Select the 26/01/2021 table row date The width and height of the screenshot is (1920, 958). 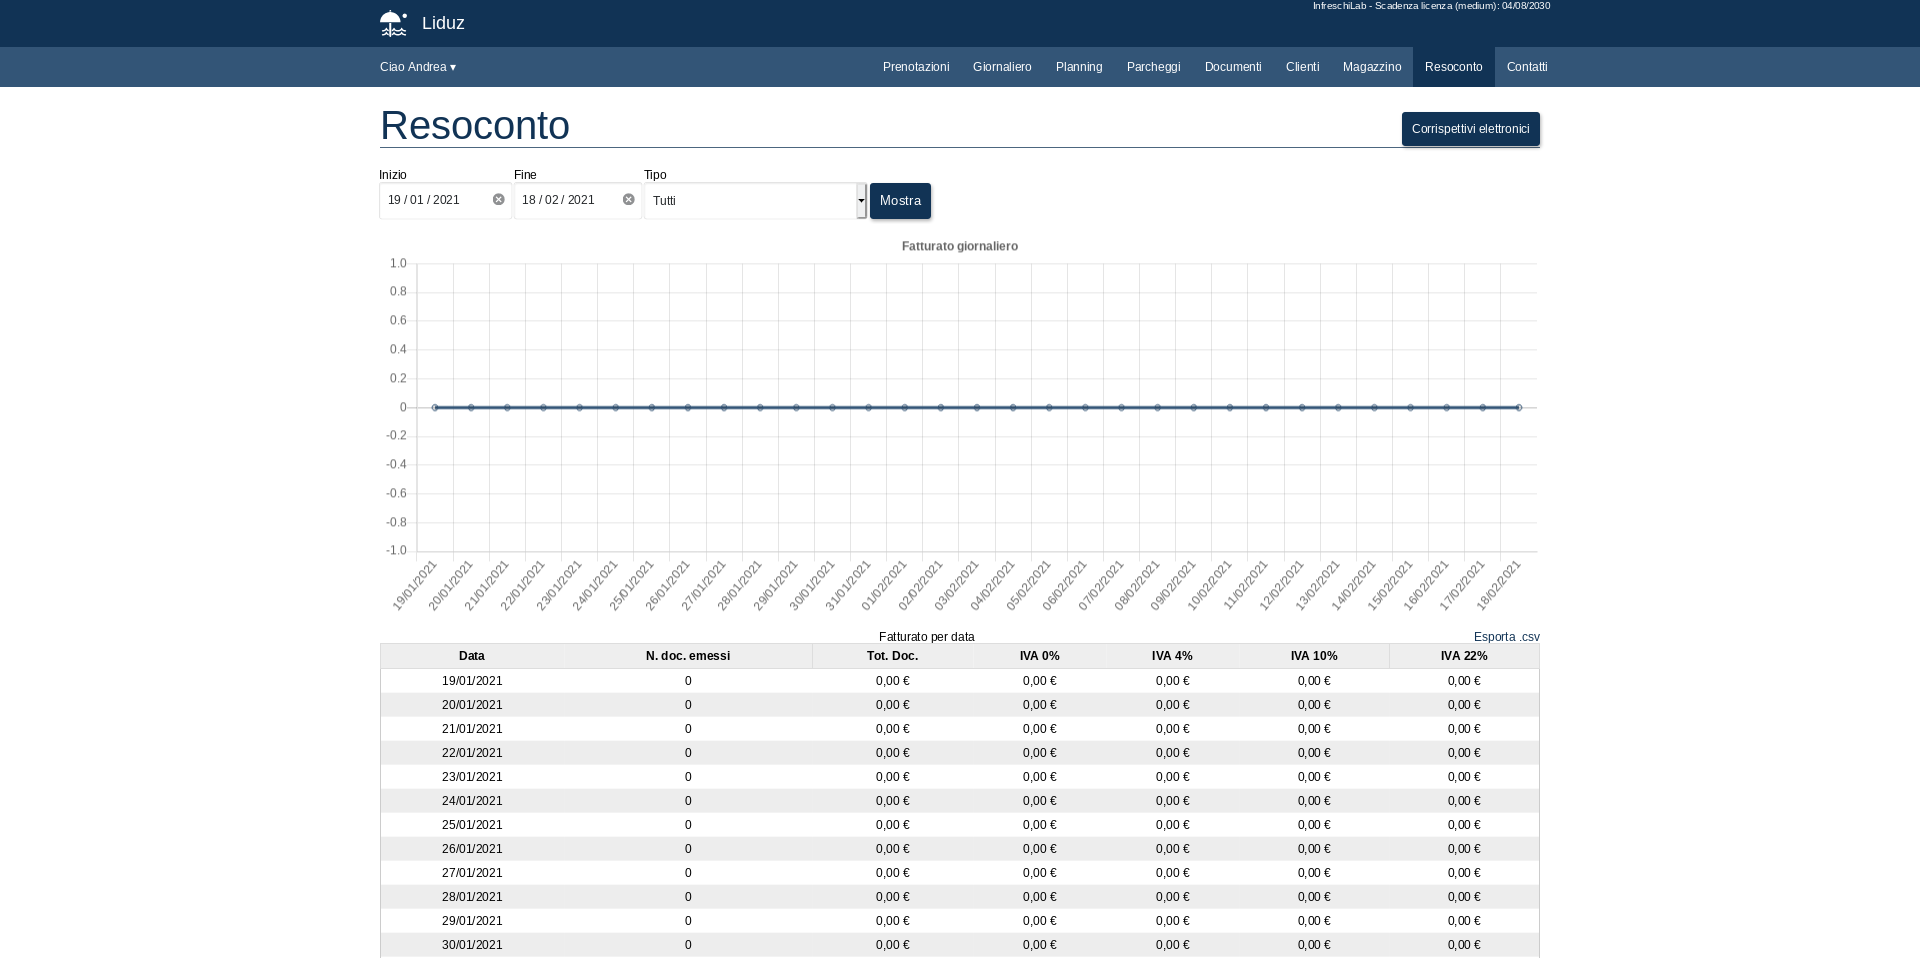tap(472, 849)
